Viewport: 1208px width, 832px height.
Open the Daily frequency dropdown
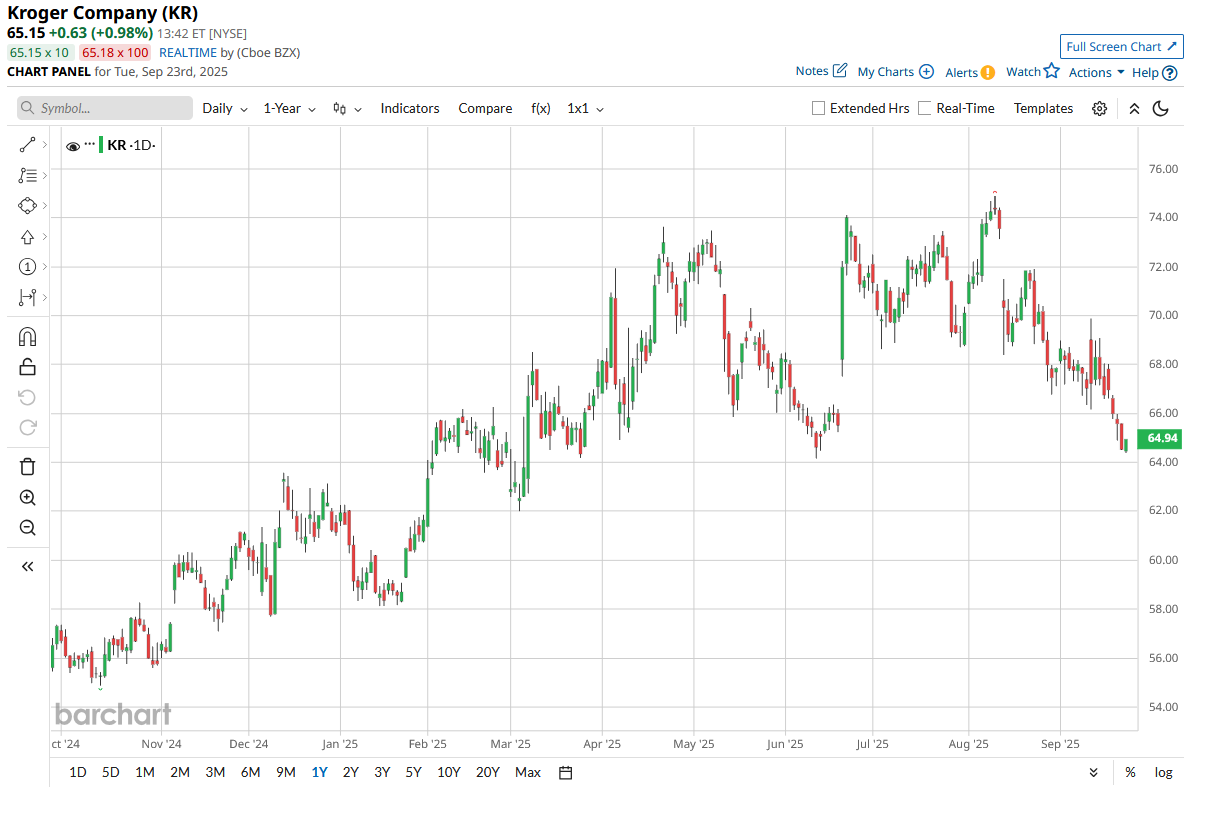point(225,108)
